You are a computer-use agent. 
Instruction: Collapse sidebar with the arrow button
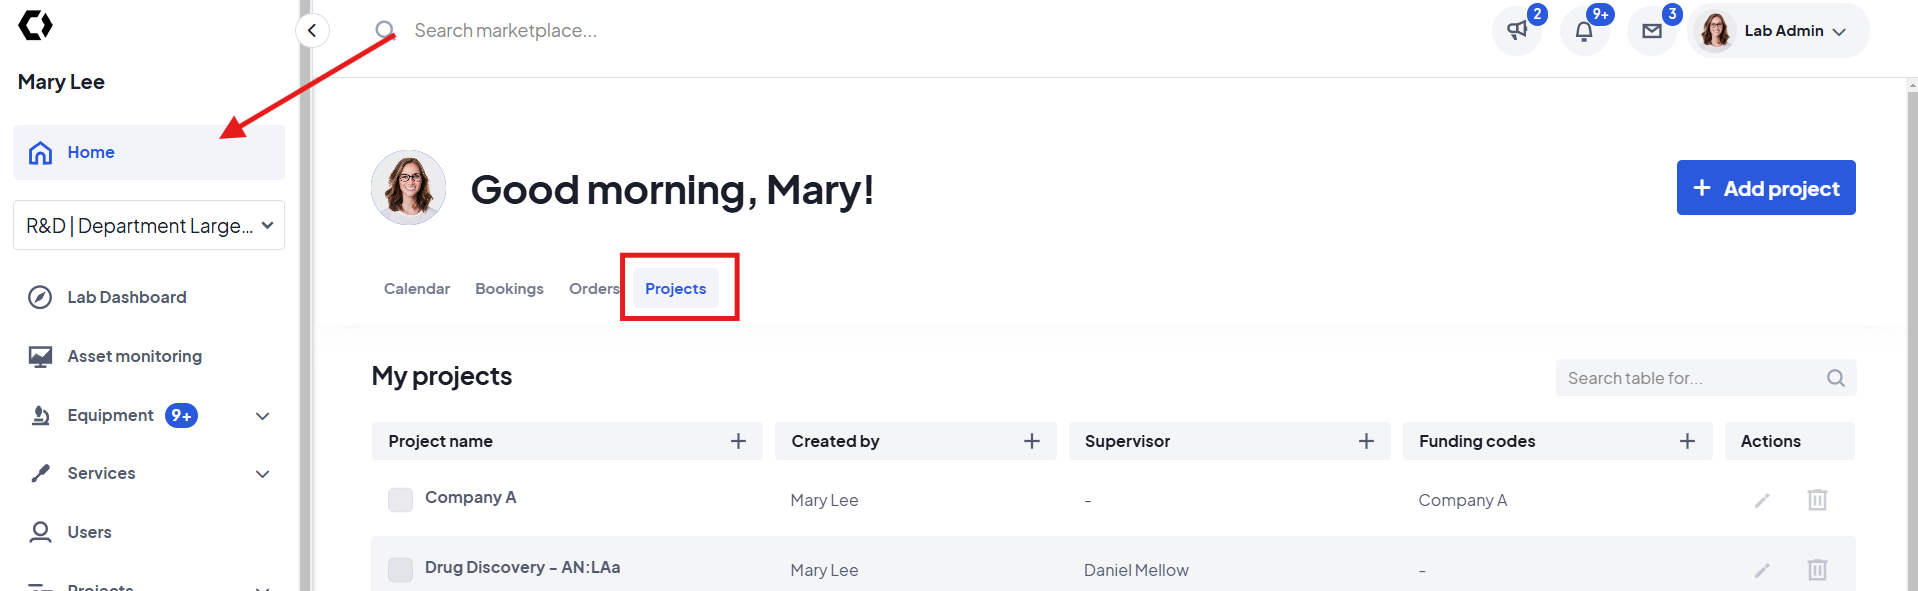click(312, 31)
